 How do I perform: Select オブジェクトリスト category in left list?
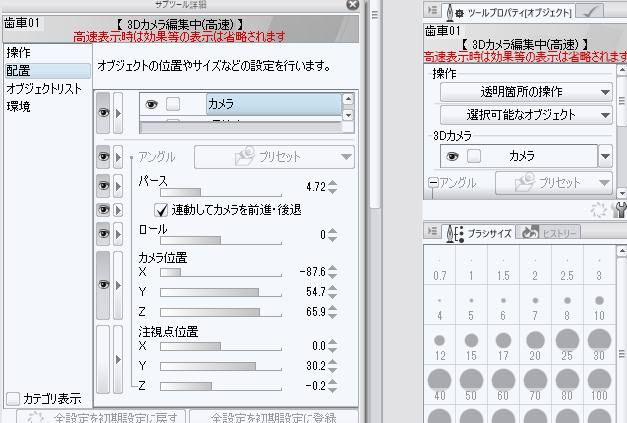coord(45,88)
